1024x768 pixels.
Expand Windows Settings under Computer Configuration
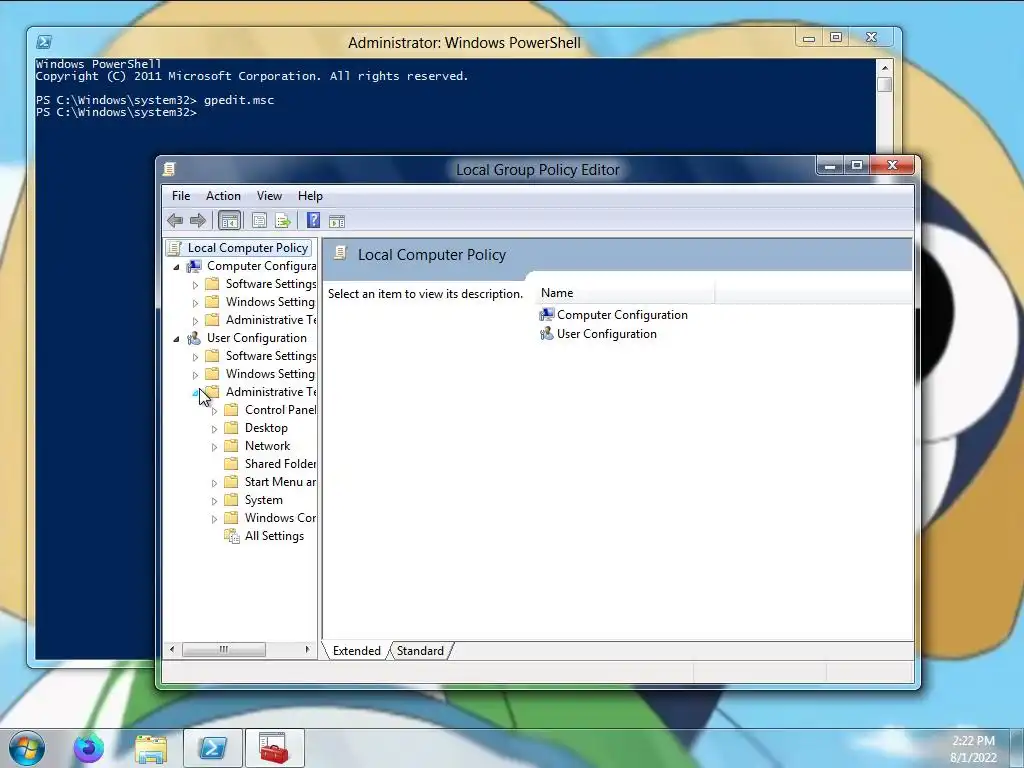point(195,303)
